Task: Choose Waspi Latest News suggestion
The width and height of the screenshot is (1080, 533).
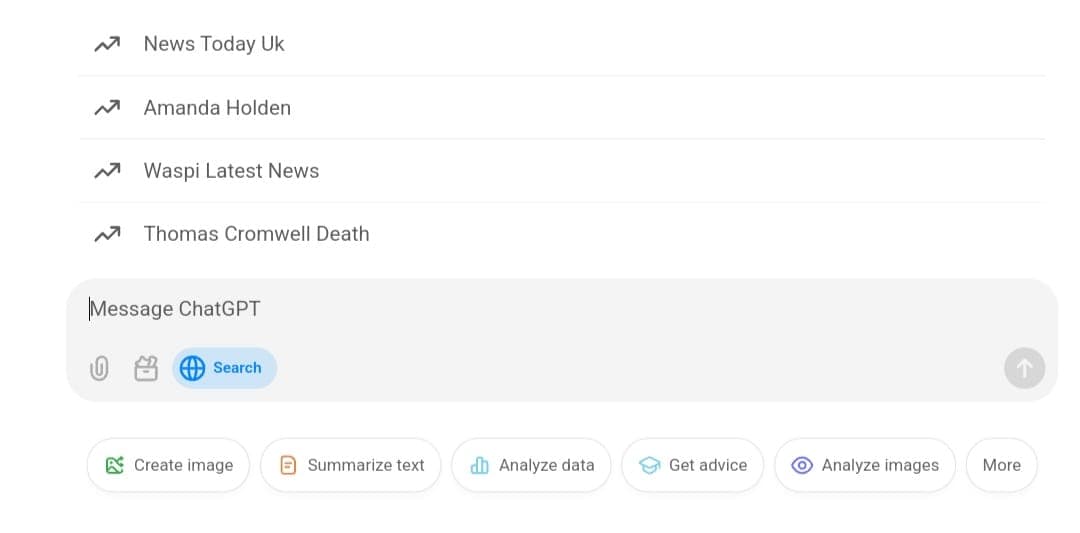Action: point(231,171)
